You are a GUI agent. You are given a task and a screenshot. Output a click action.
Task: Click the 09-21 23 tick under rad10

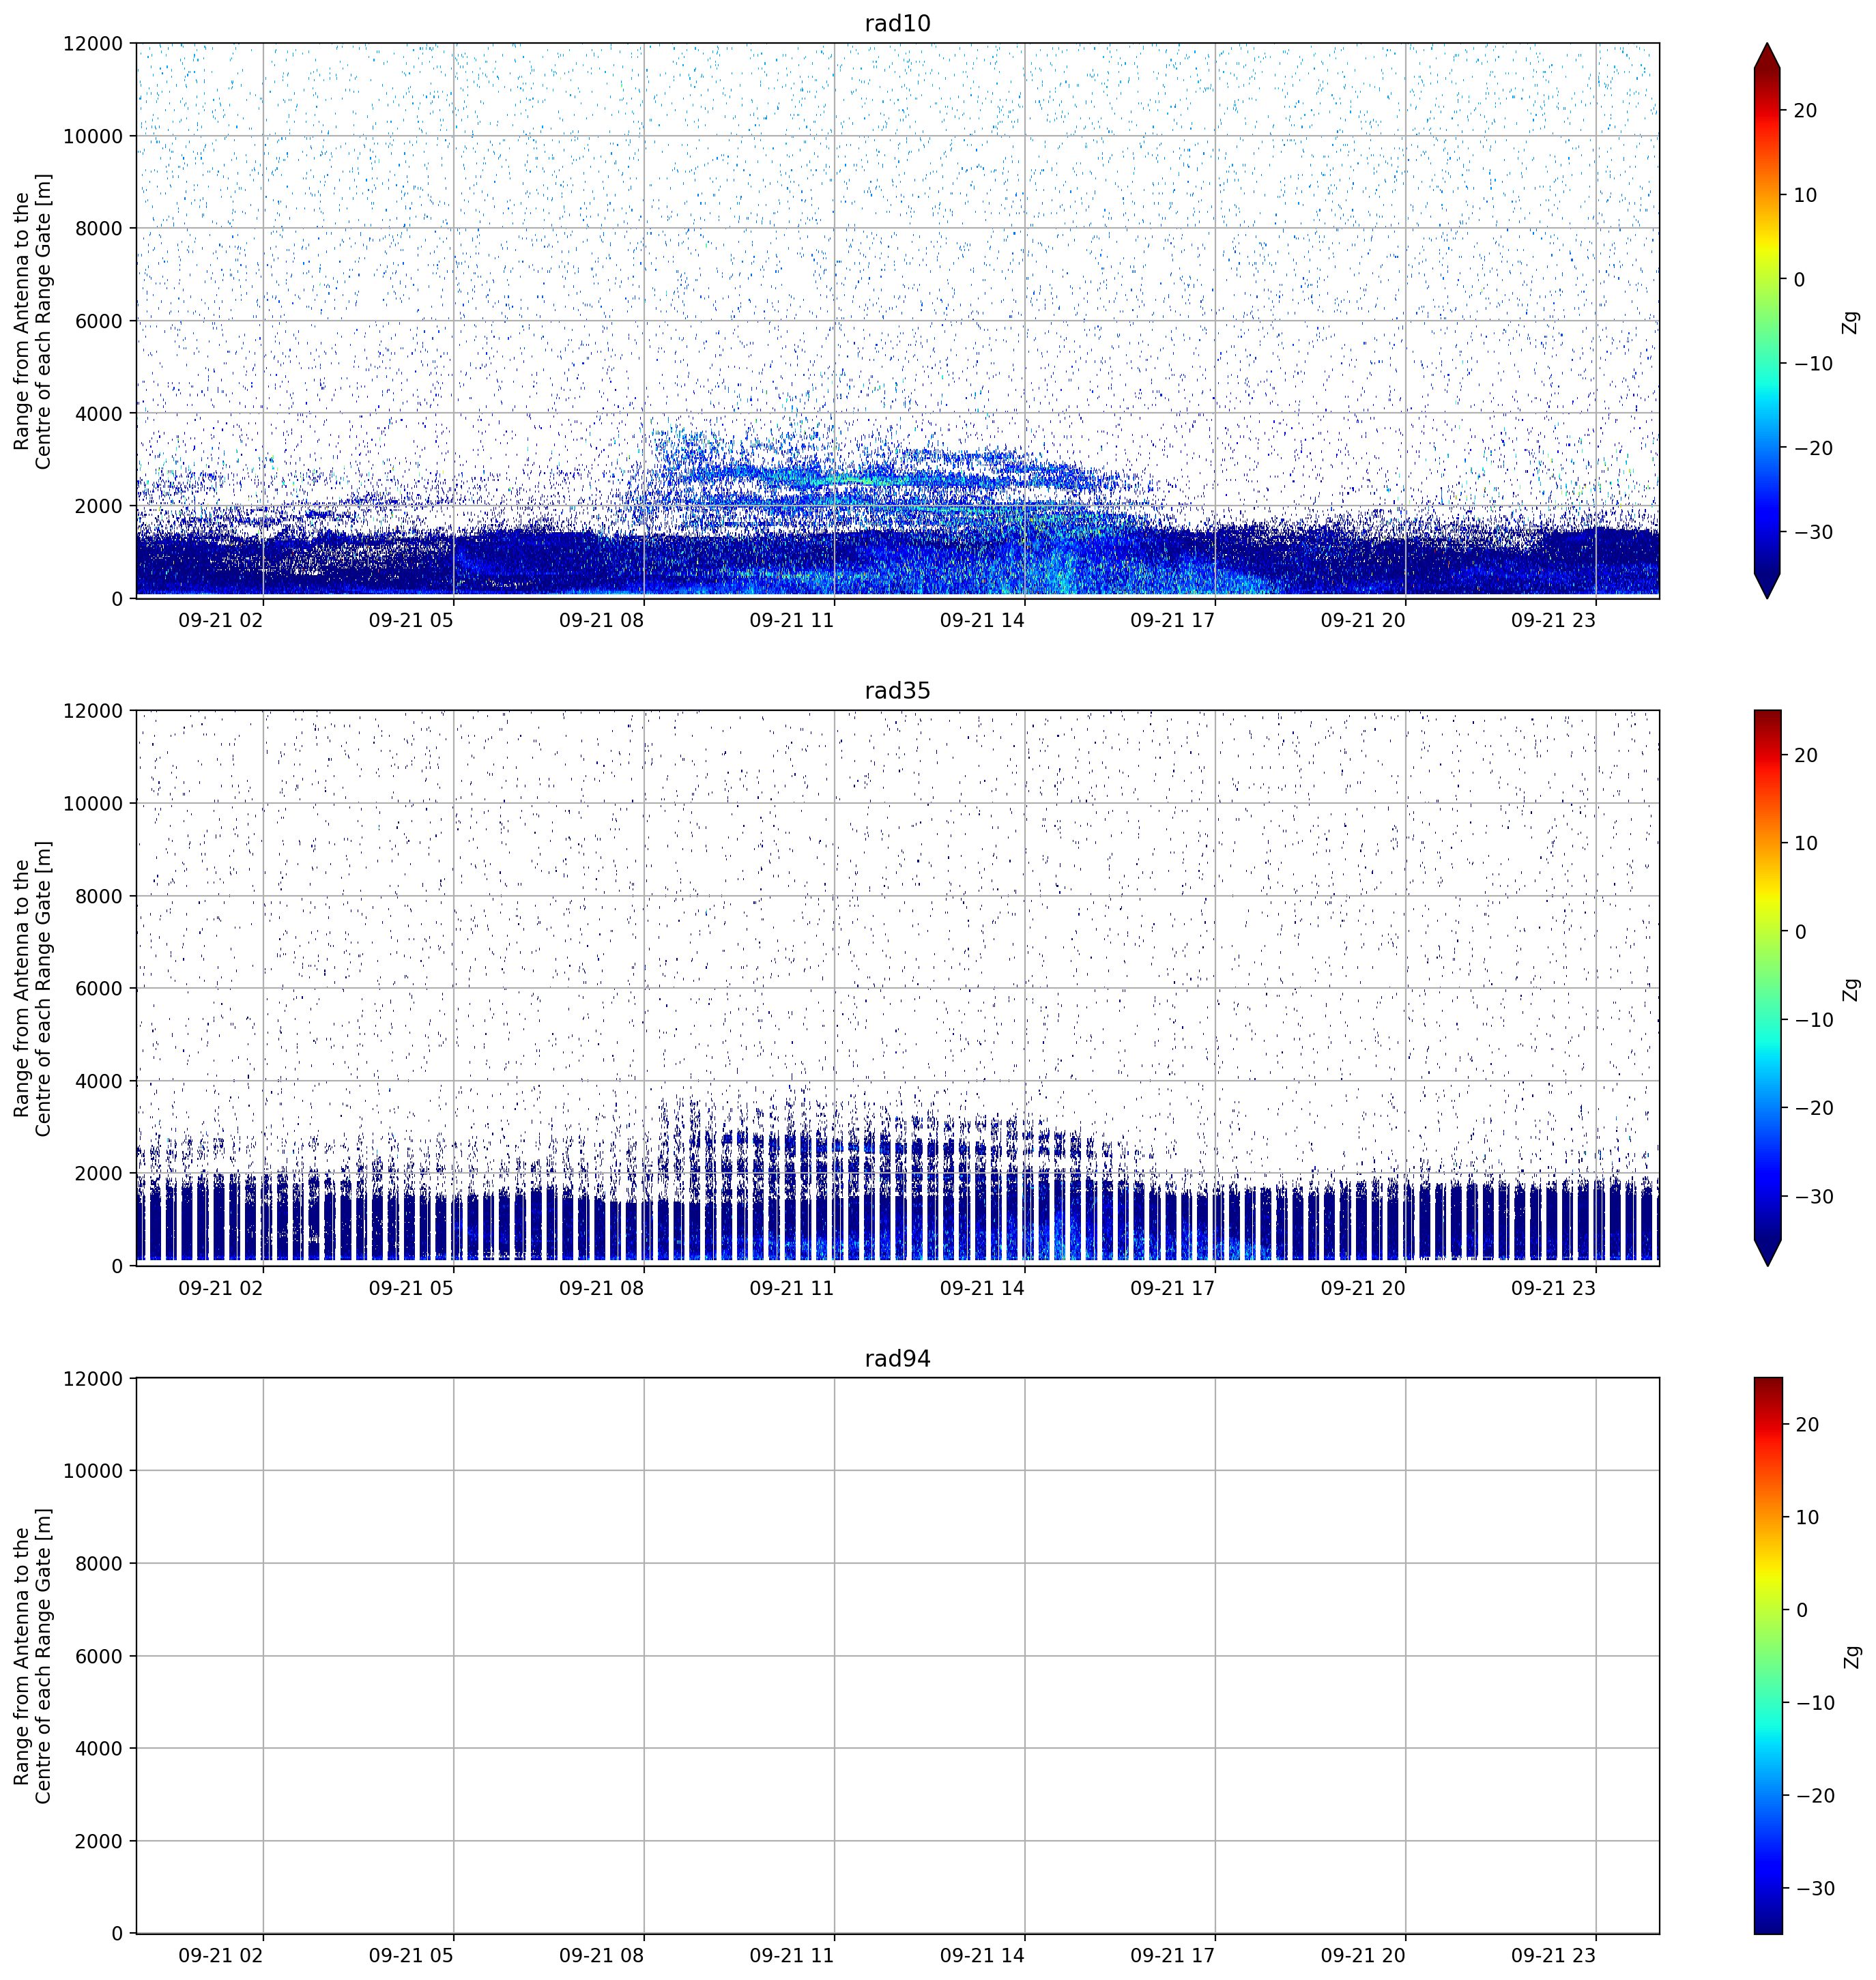1553,620
